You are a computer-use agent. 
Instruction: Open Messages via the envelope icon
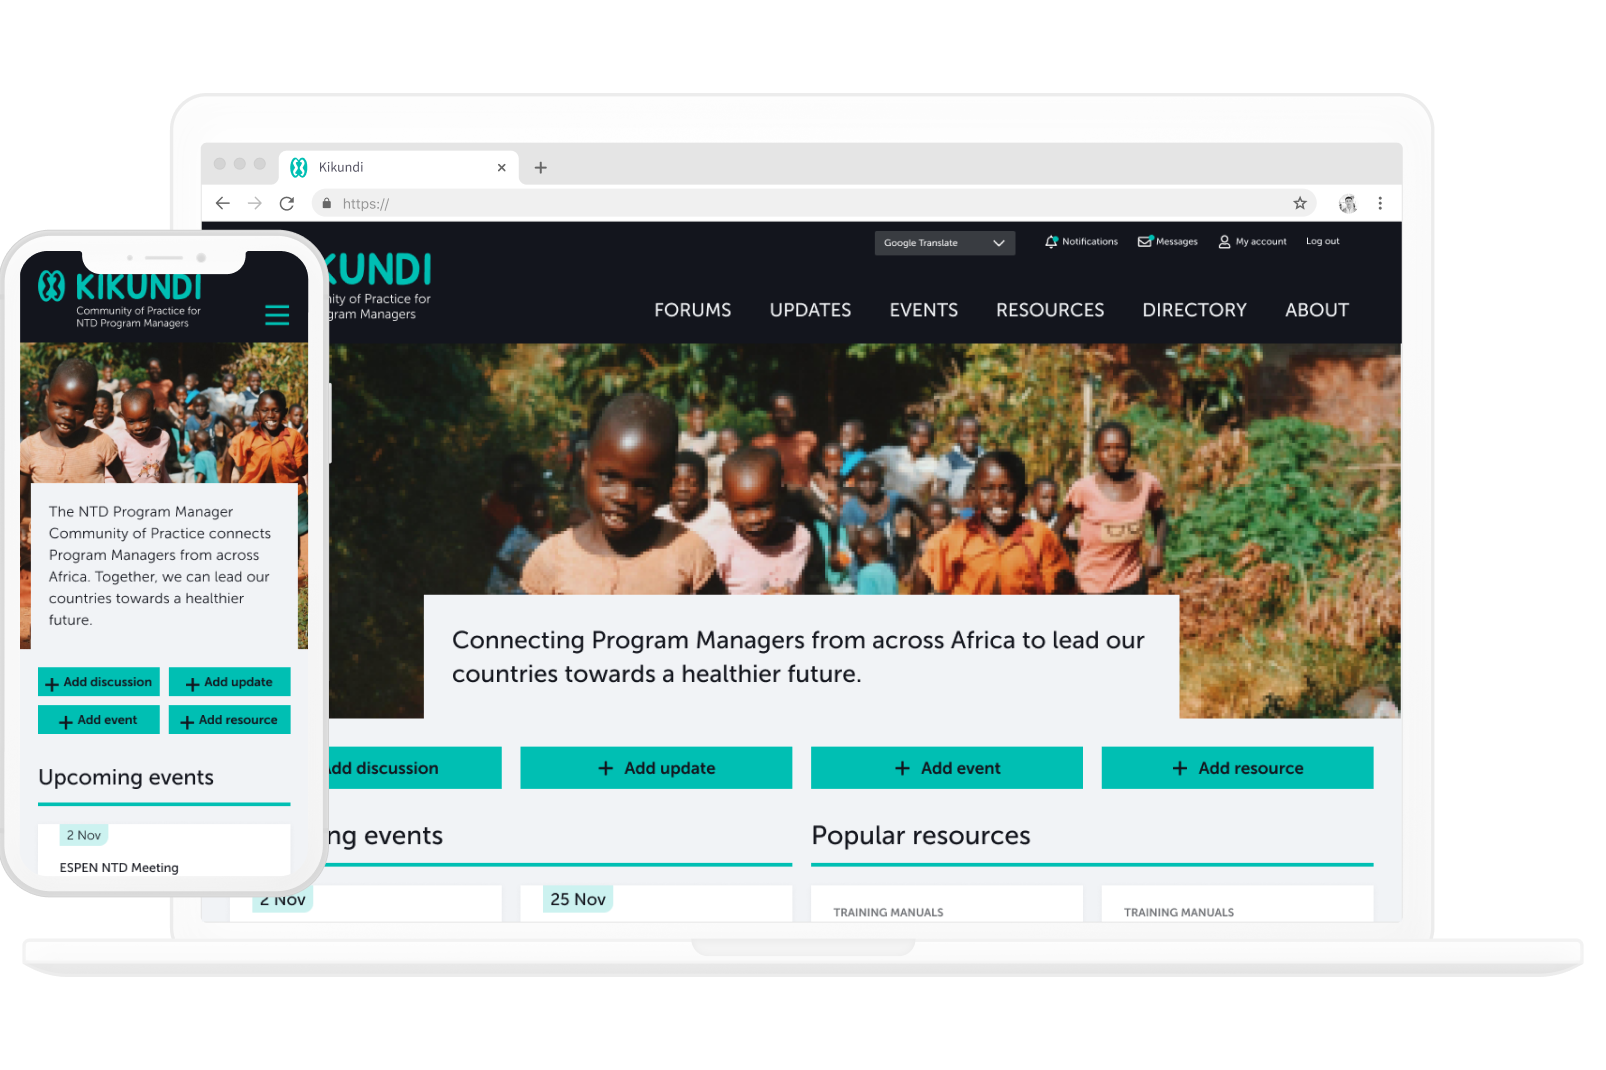pyautogui.click(x=1145, y=242)
